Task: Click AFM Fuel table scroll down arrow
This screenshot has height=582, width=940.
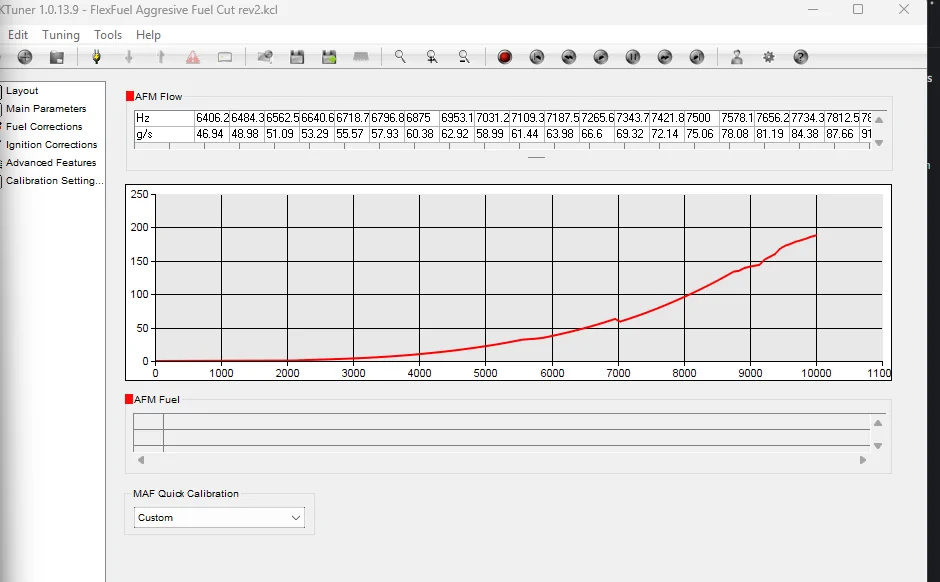Action: point(878,446)
